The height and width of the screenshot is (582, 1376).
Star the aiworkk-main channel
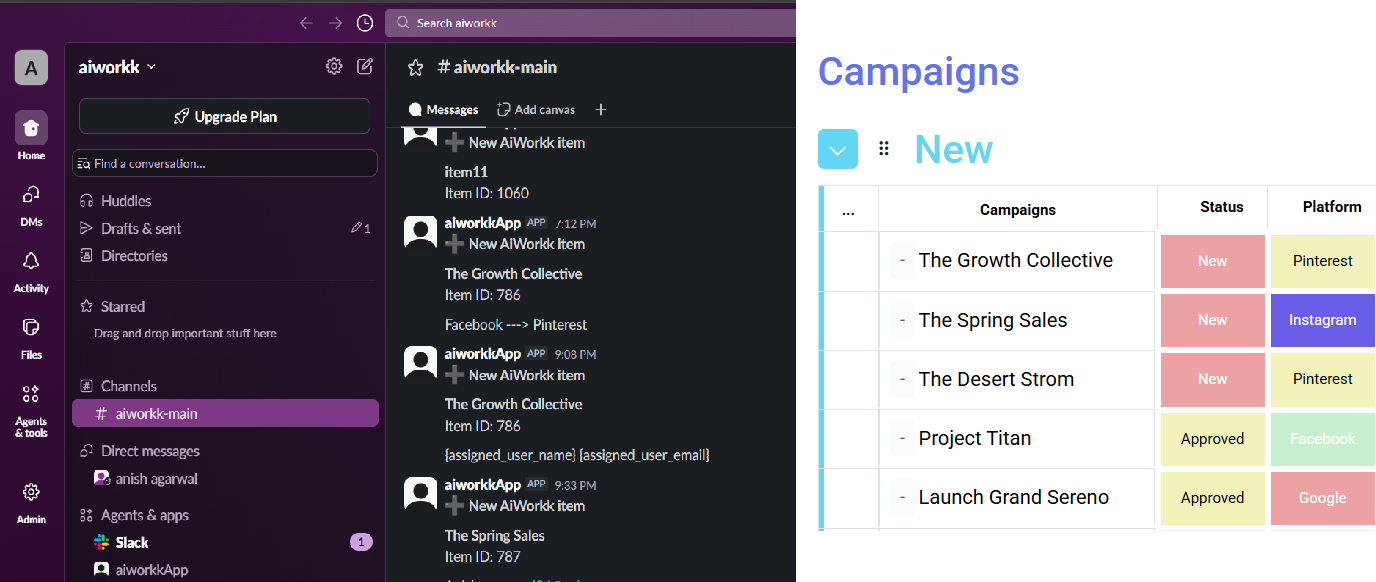click(x=415, y=67)
